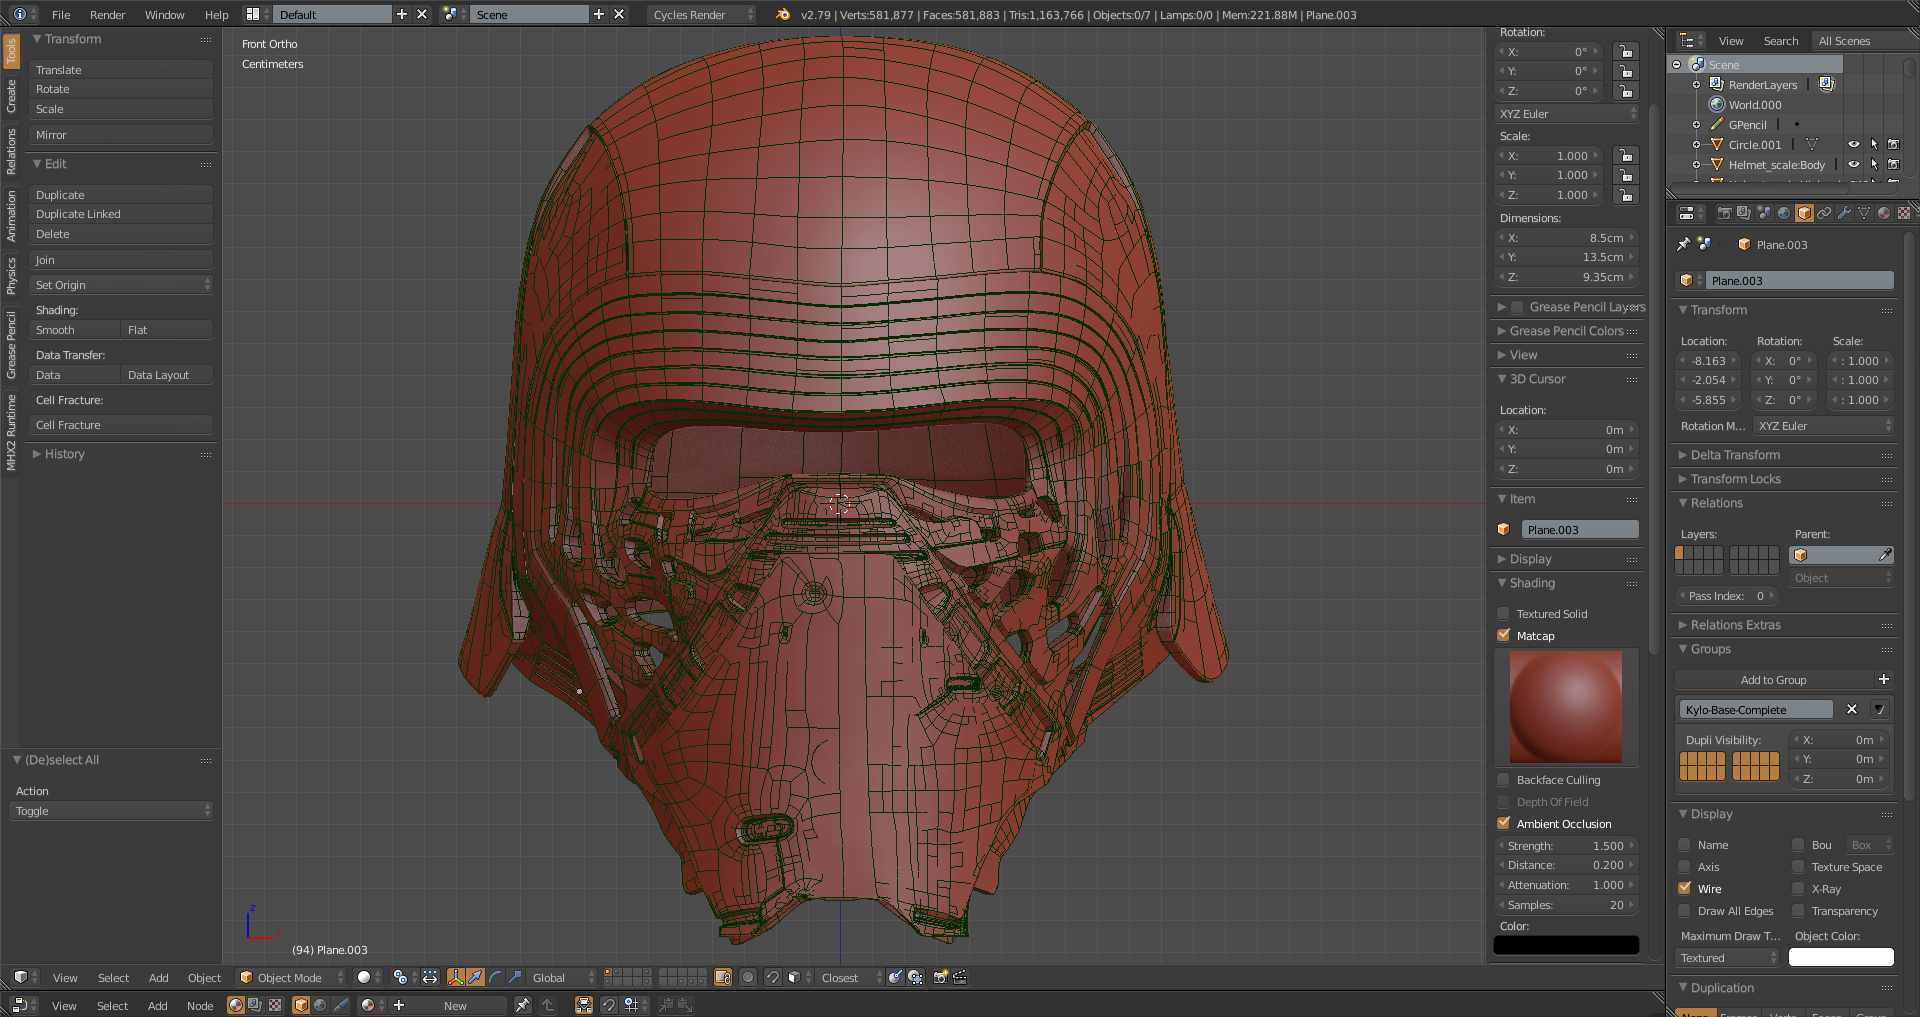Expand the History panel
This screenshot has width=1920, height=1017.
point(64,454)
